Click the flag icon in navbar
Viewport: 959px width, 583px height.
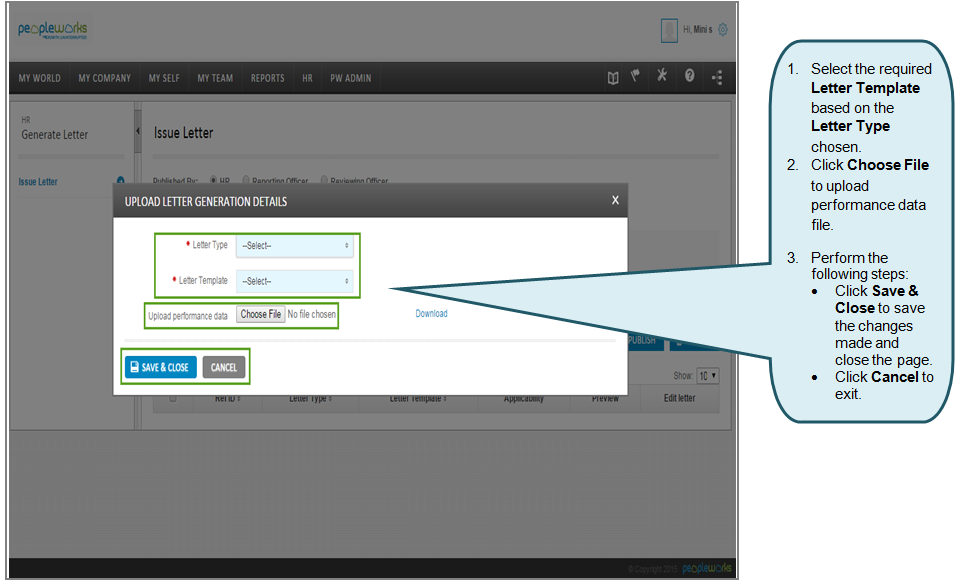tap(636, 76)
